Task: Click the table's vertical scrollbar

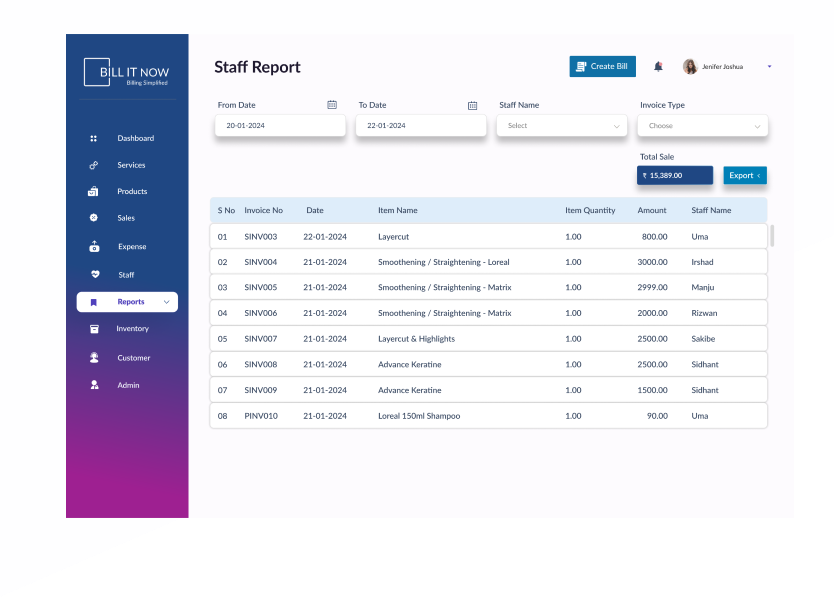Action: point(772,236)
